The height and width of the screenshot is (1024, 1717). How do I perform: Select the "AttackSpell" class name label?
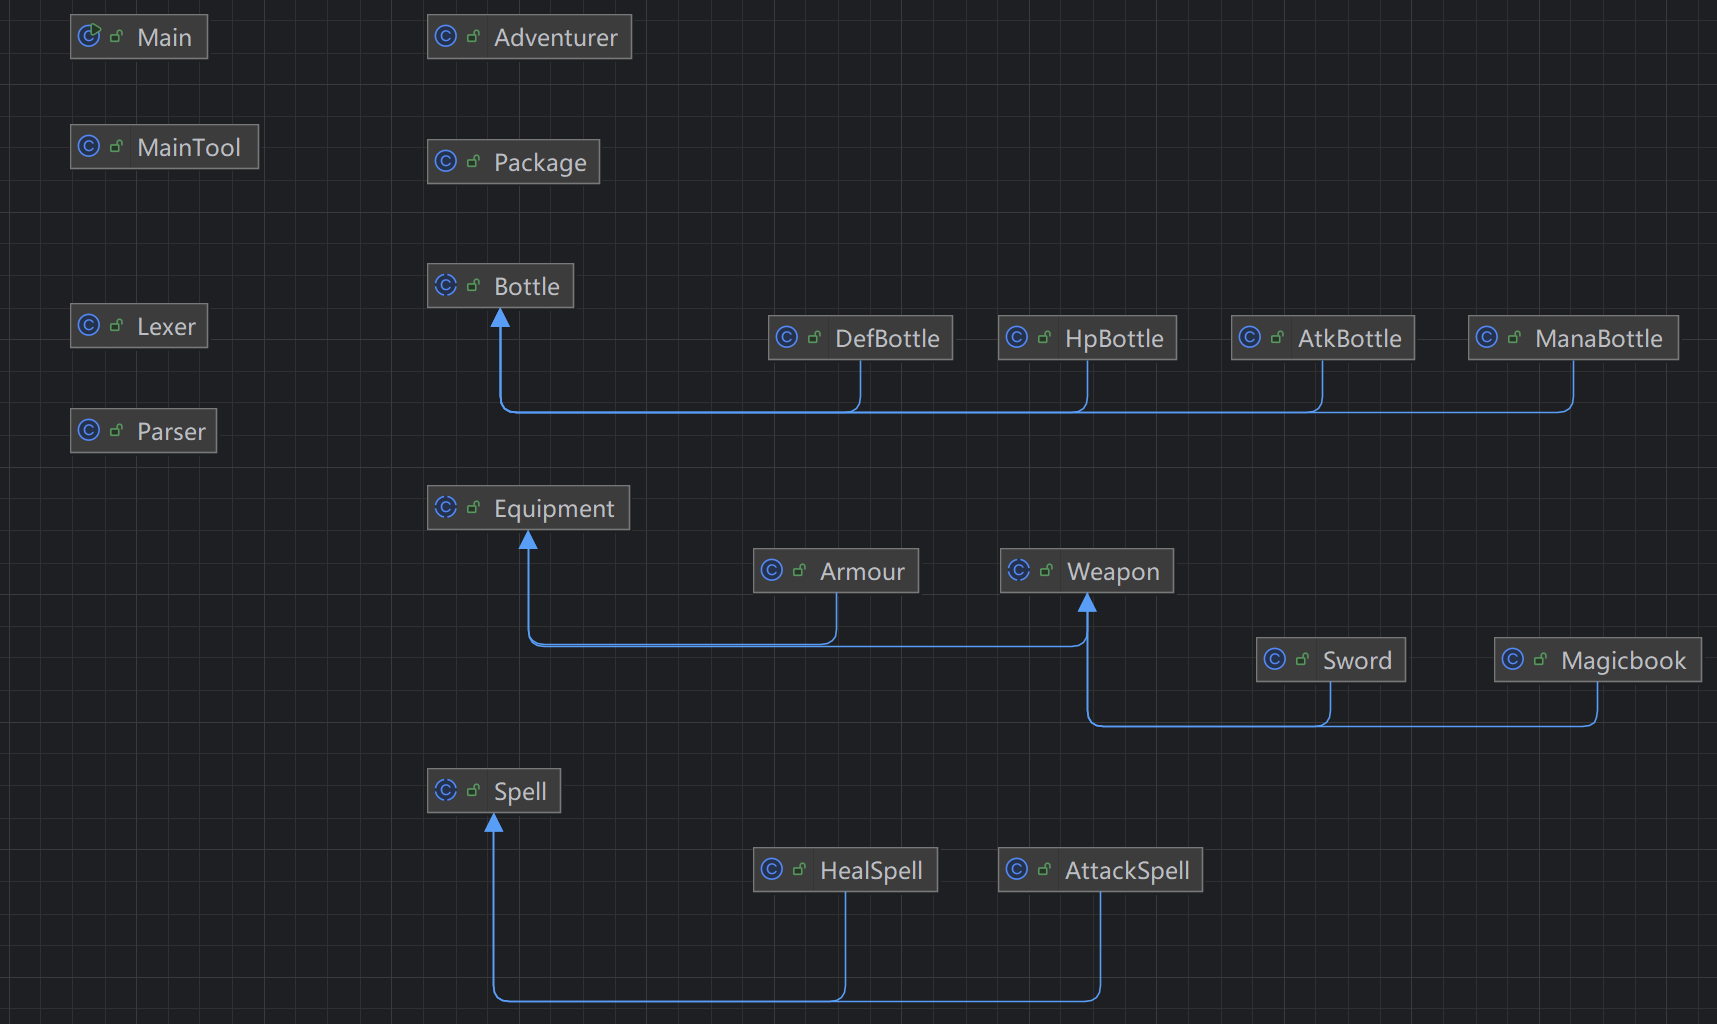1127,871
